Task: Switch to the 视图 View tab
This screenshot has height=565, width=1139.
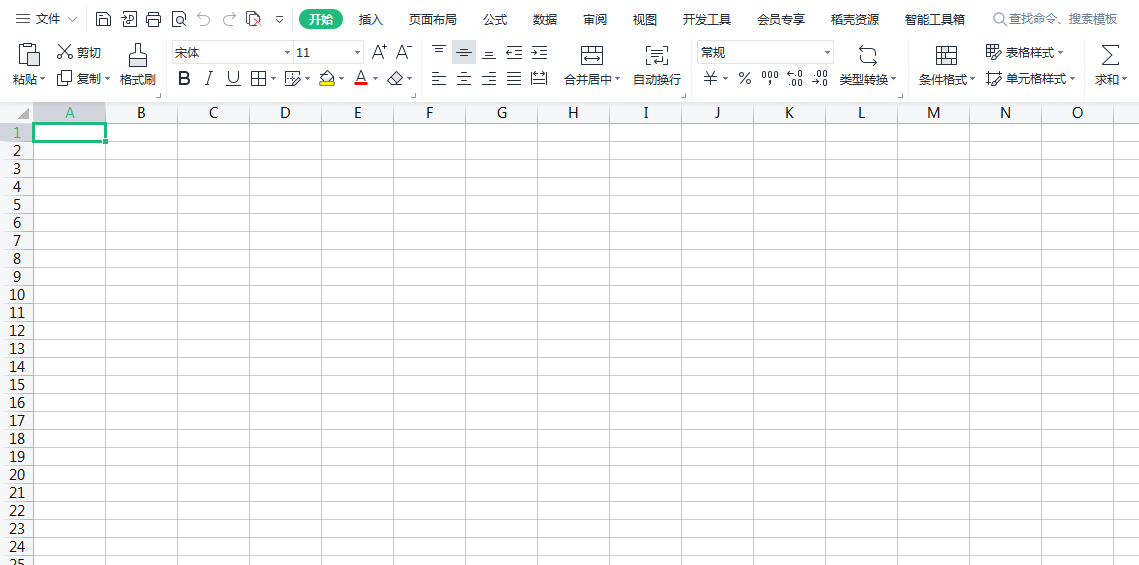Action: tap(644, 20)
